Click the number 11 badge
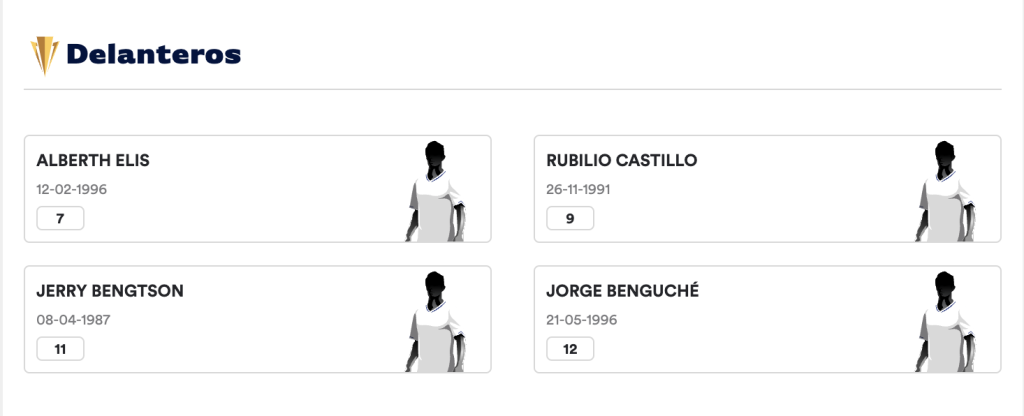Screen dimensions: 1024x416 click(x=60, y=349)
